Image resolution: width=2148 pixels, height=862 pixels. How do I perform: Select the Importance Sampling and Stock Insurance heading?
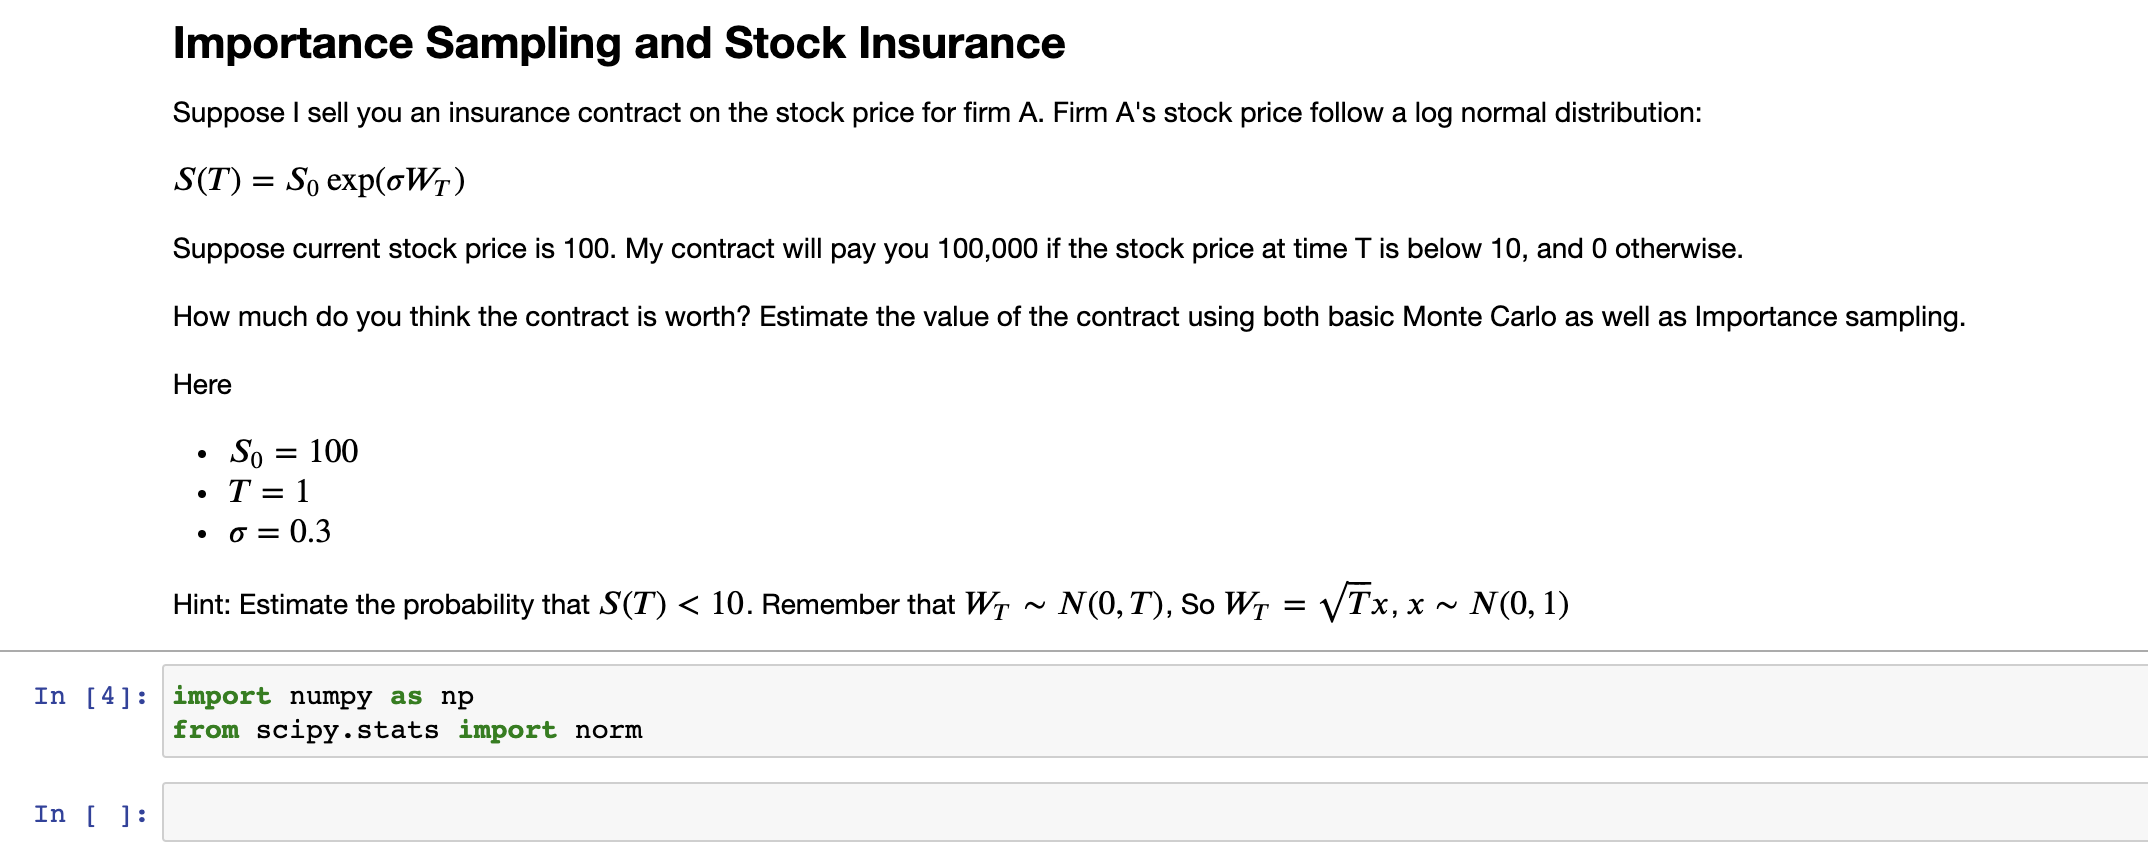tap(618, 42)
